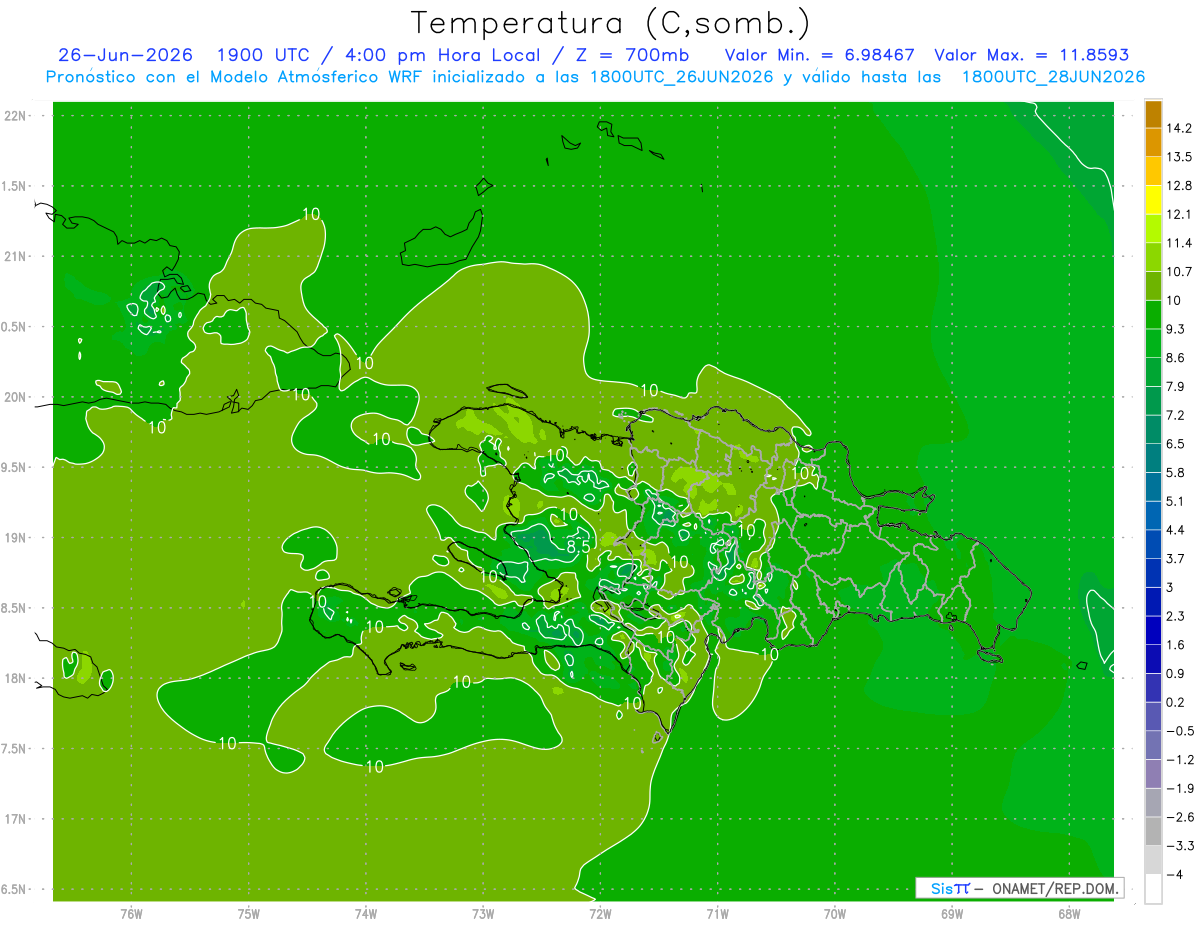Image resolution: width=1200 pixels, height=927 pixels.
Task: Click the '19N' latitude axis label
Action: 15,538
